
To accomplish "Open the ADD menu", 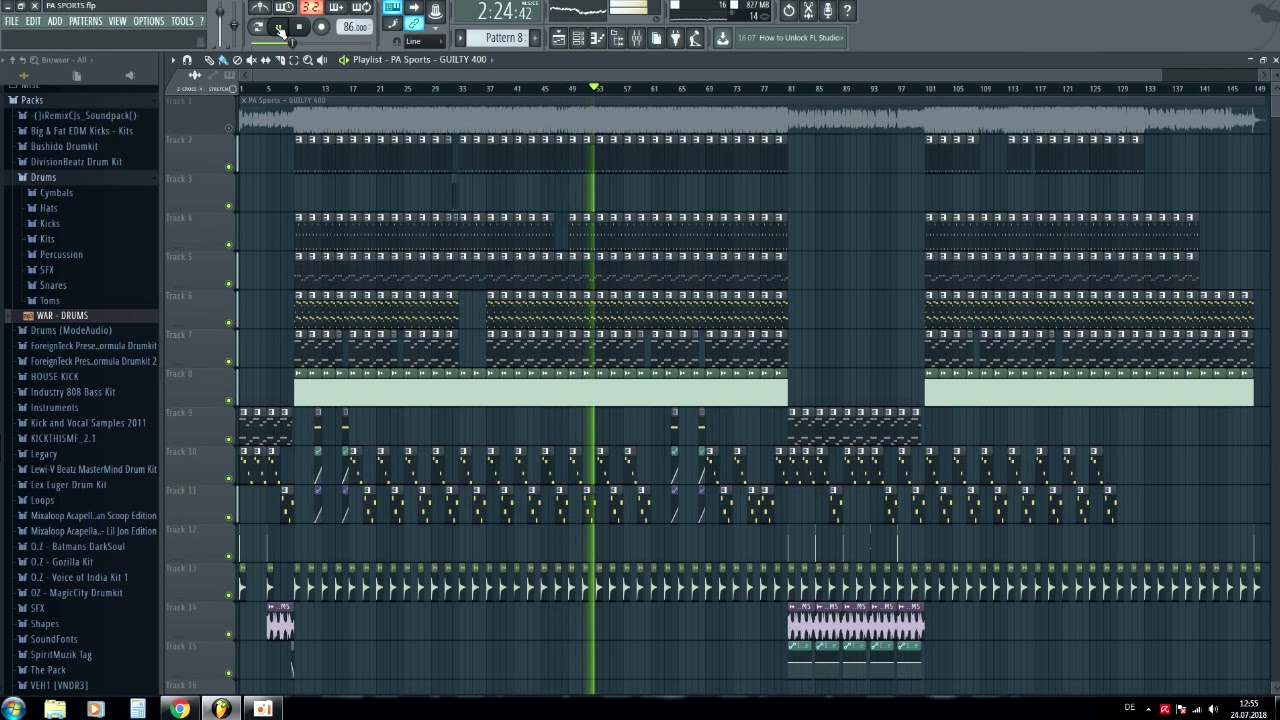I will (55, 21).
